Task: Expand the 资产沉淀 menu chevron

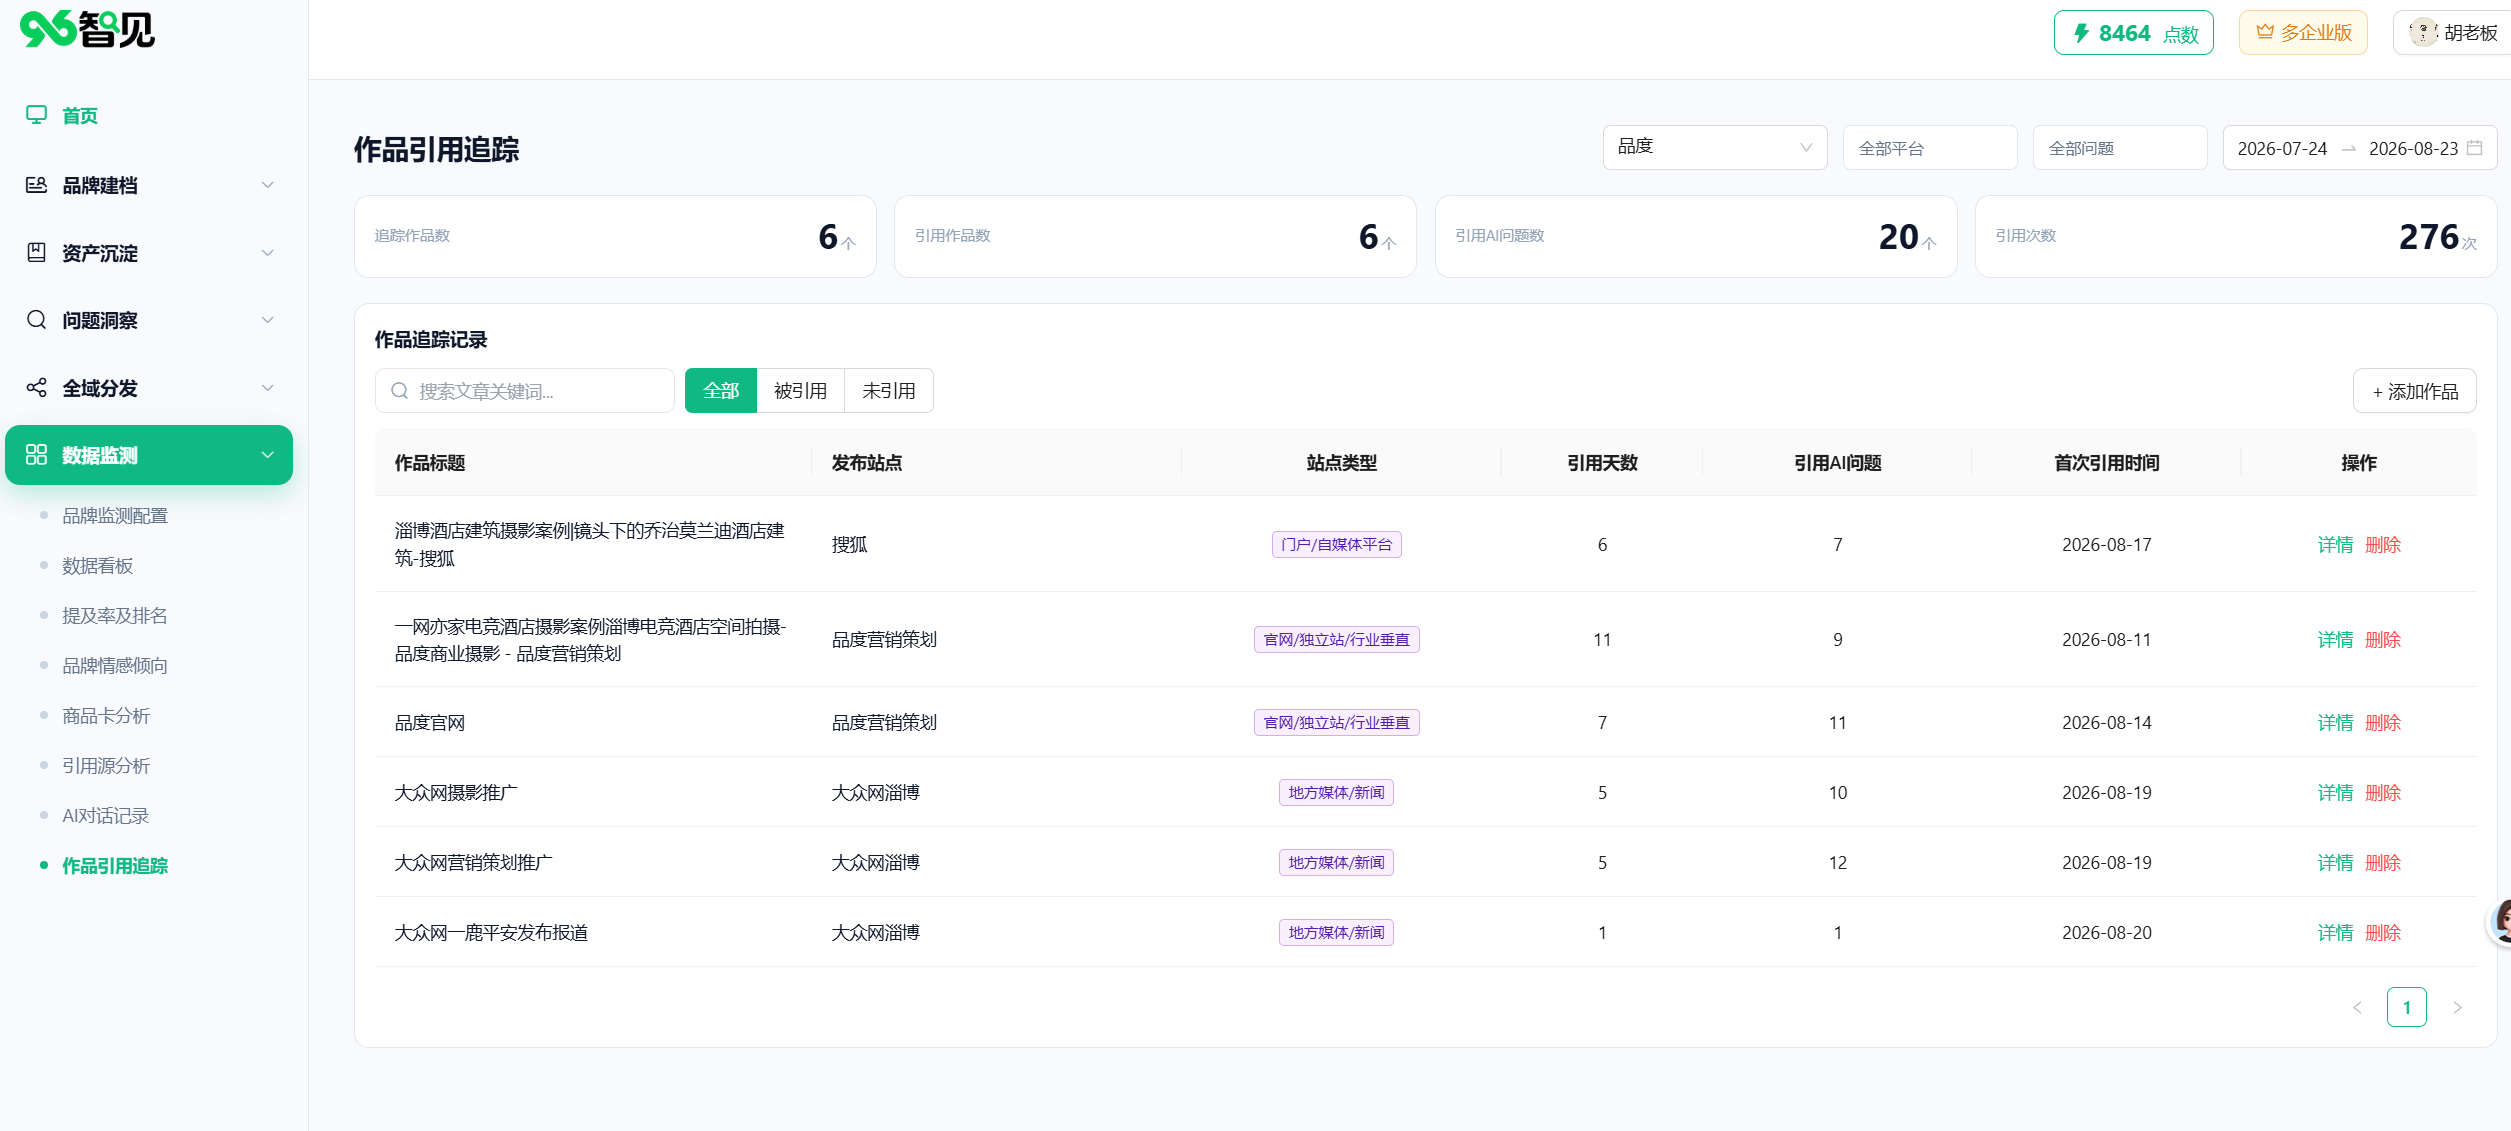Action: pos(267,253)
